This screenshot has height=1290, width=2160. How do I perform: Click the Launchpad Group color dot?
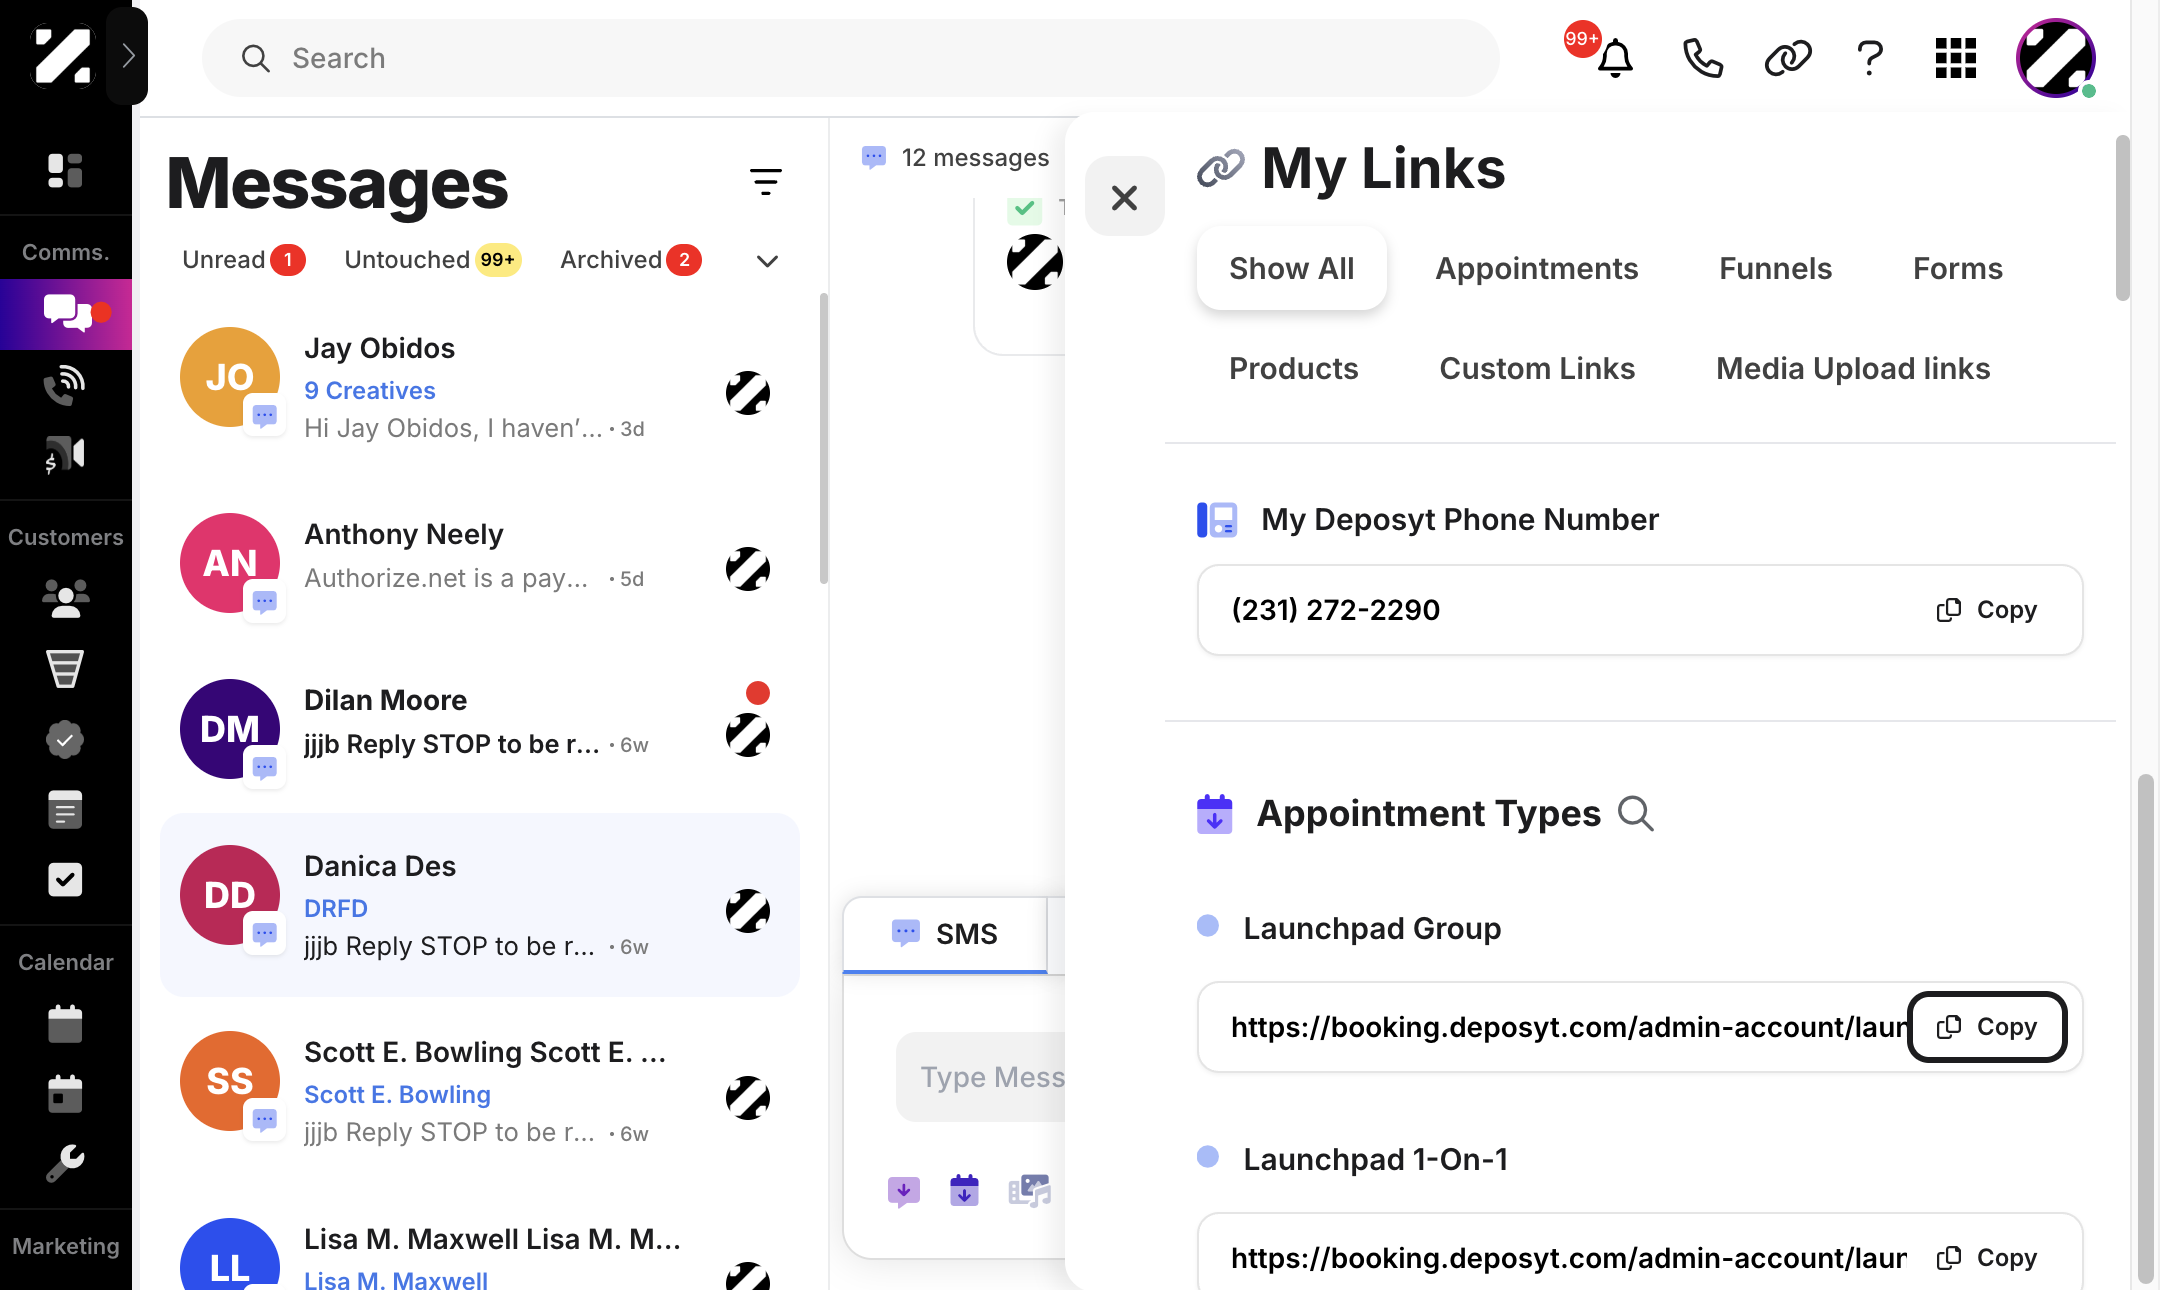pos(1208,926)
